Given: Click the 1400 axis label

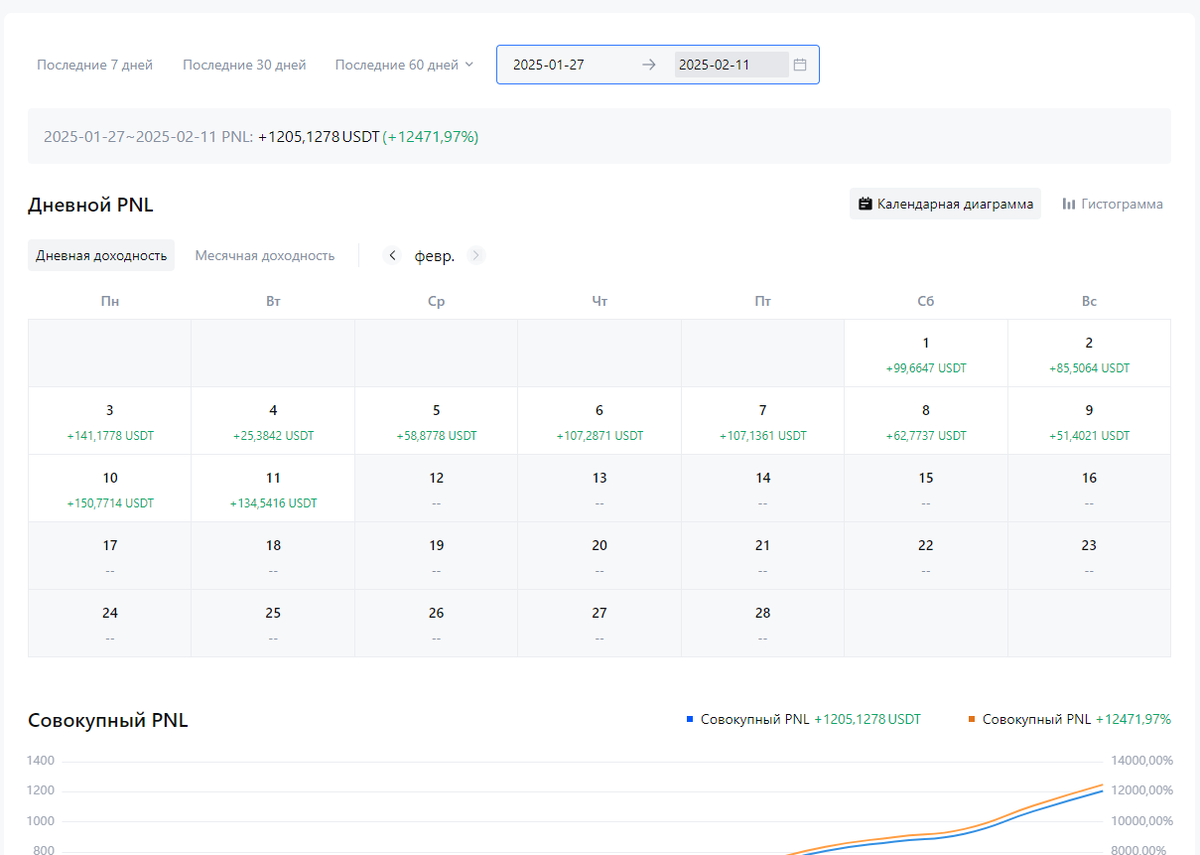Looking at the screenshot, I should click(41, 761).
